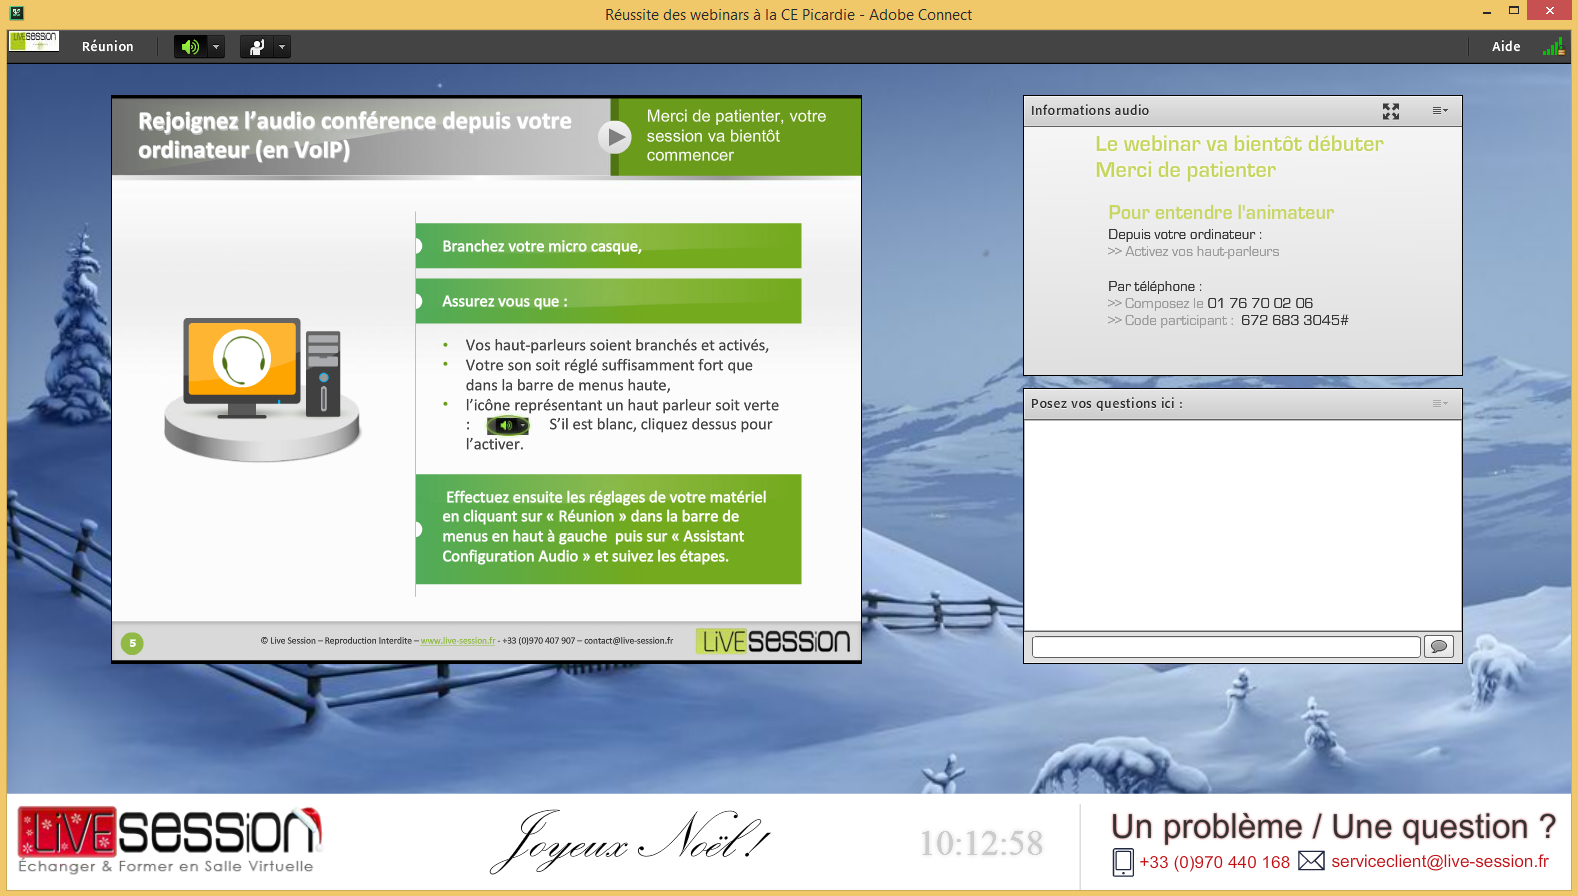The image size is (1578, 896).
Task: Click the phone number +33 (0)970 440 168
Action: click(x=1214, y=862)
